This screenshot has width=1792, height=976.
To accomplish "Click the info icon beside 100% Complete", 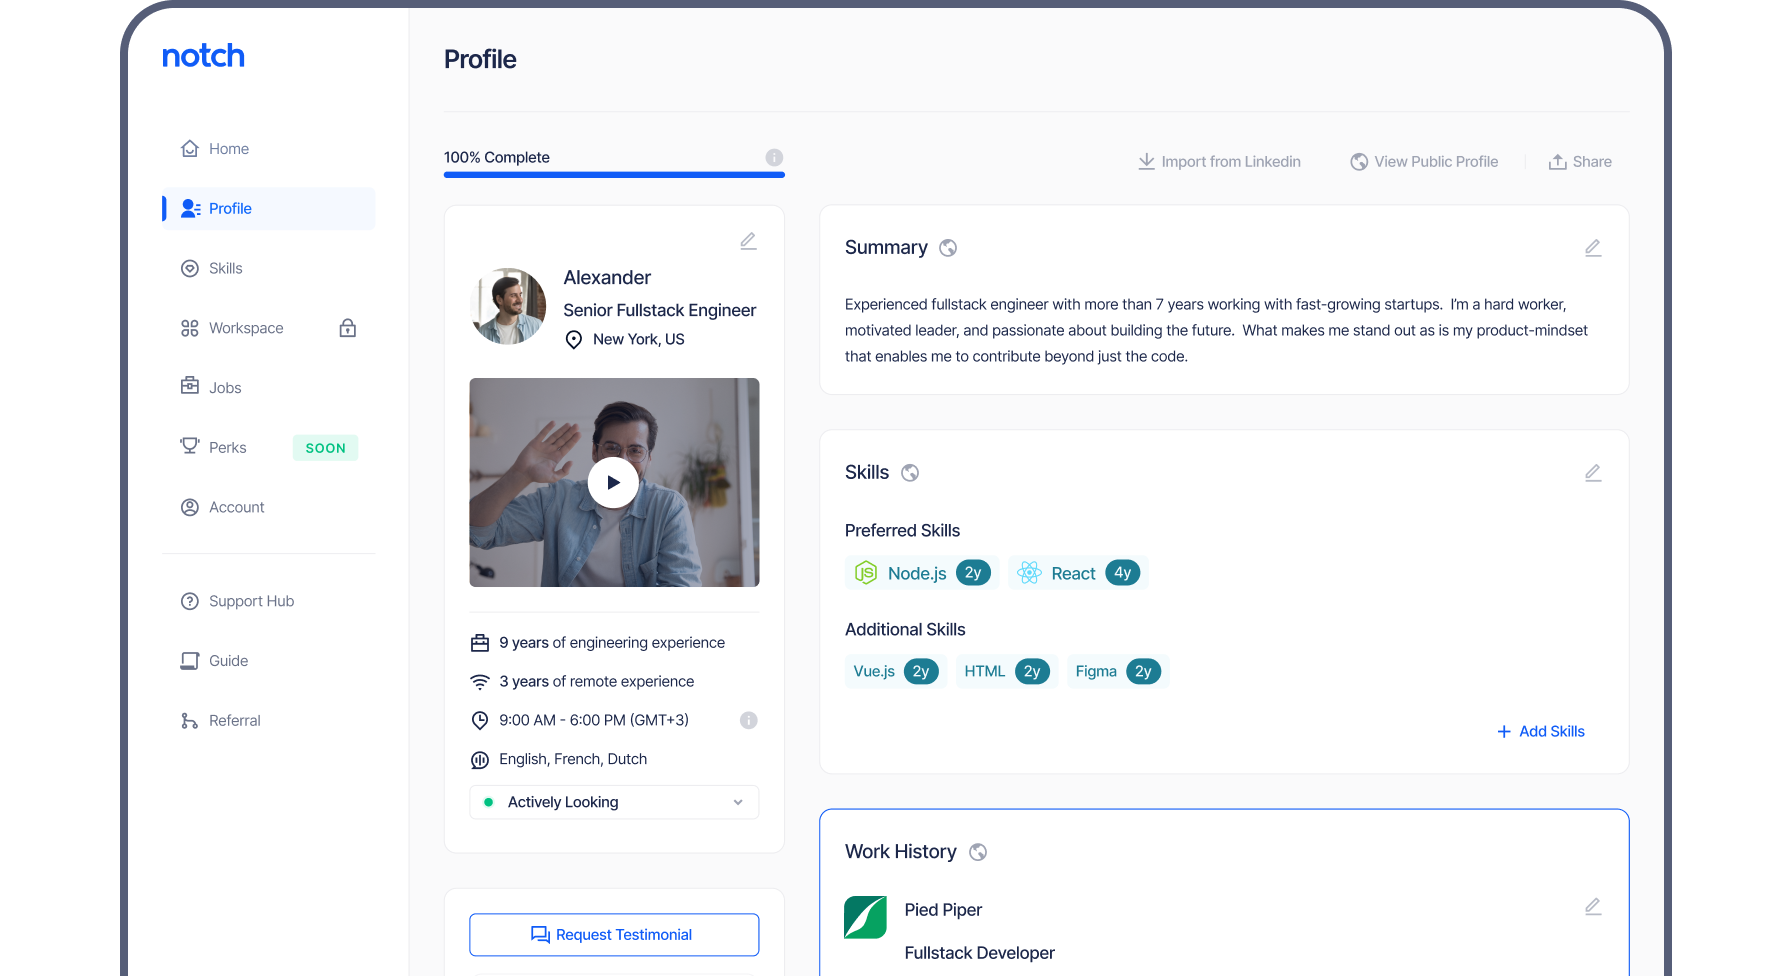I will [x=774, y=158].
